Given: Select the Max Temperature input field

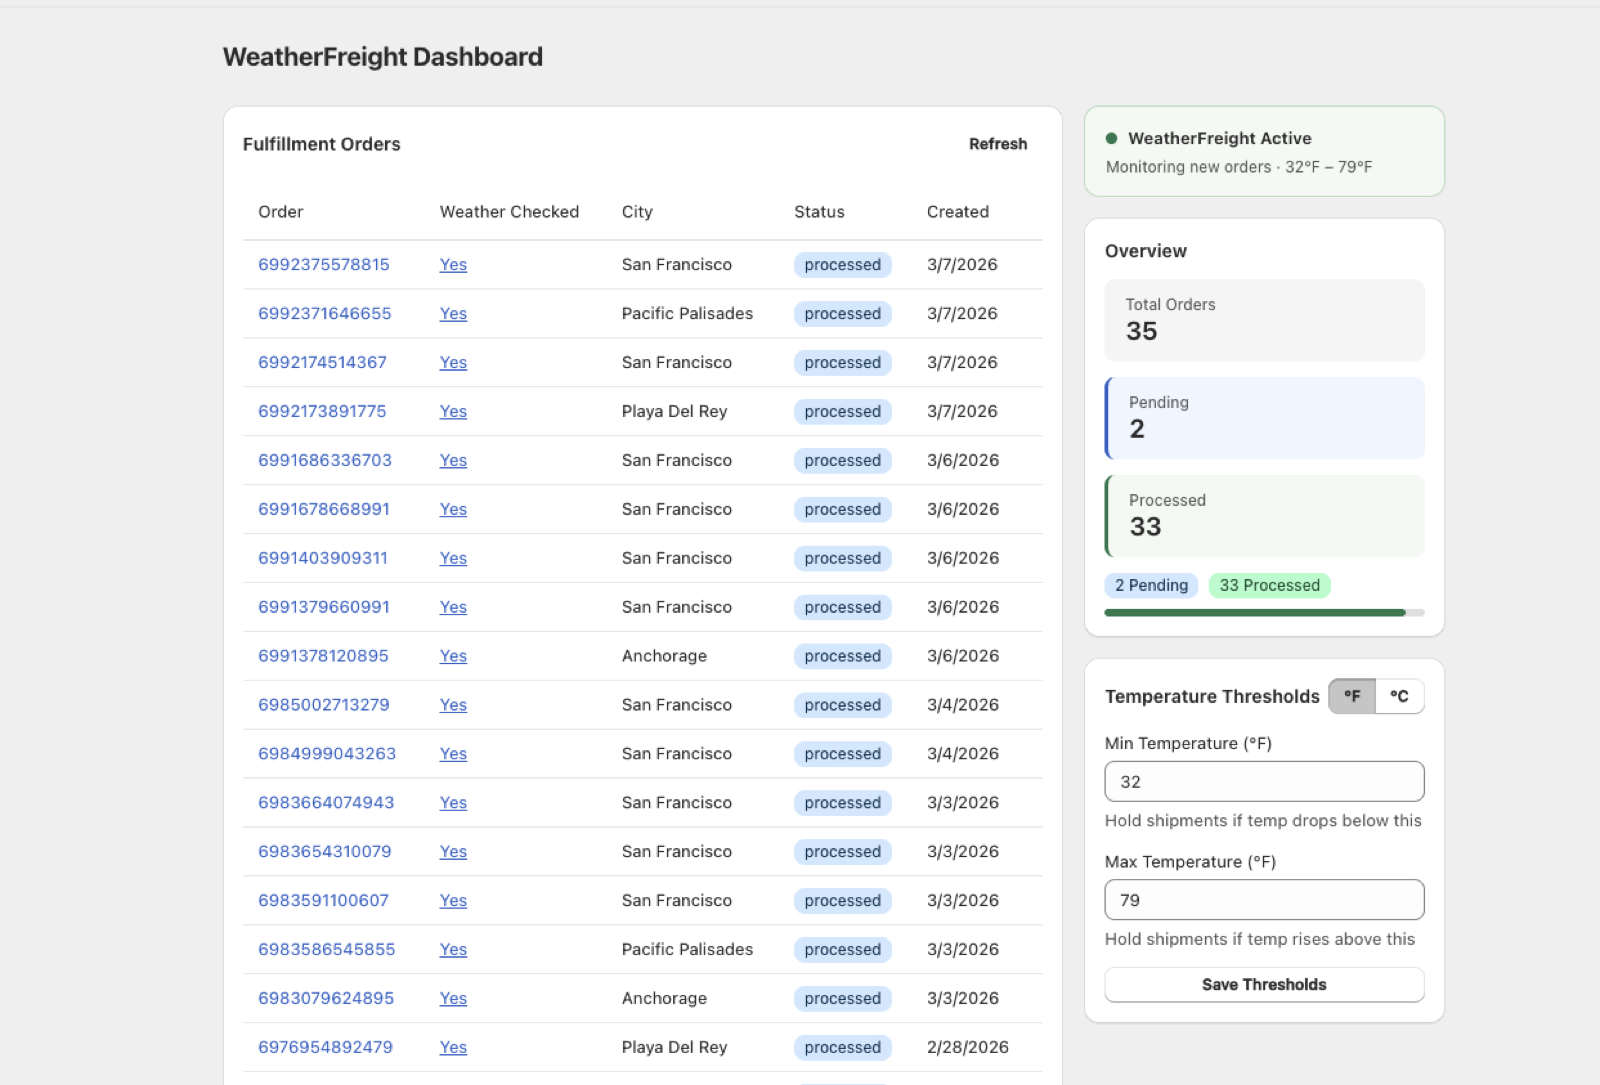Looking at the screenshot, I should tap(1263, 900).
